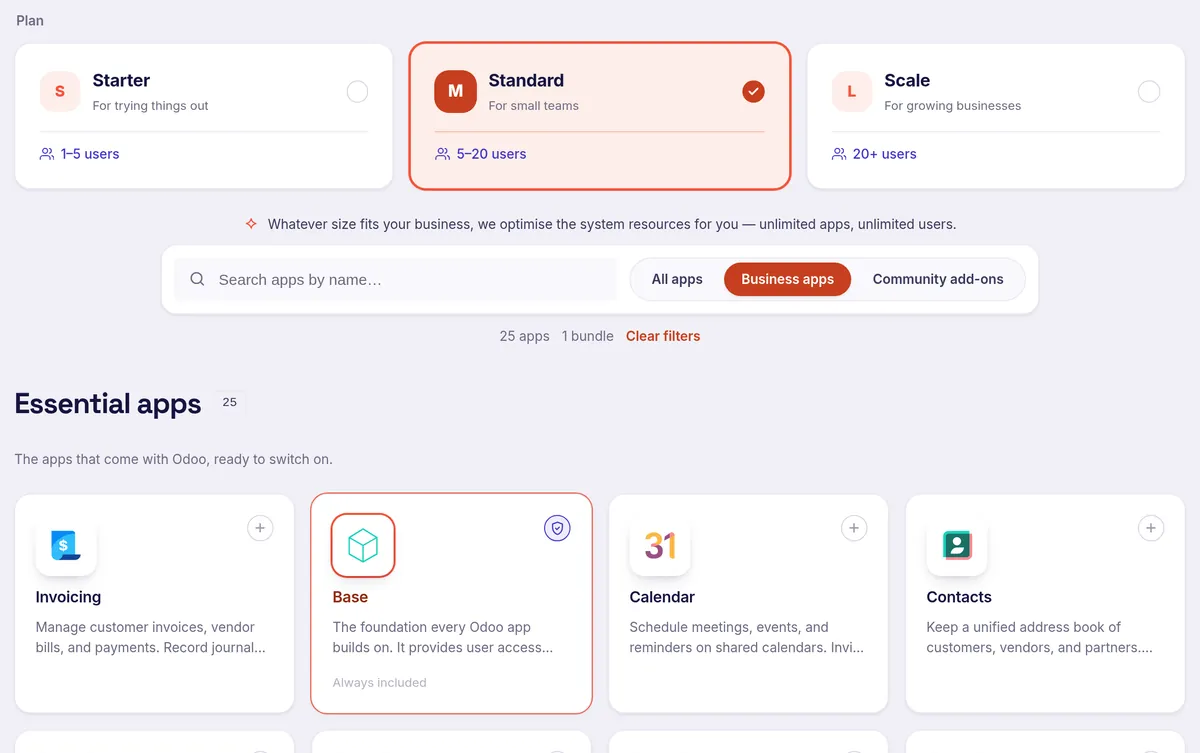Click the 'Always included' label on Base
Image resolution: width=1200 pixels, height=753 pixels.
[379, 683]
